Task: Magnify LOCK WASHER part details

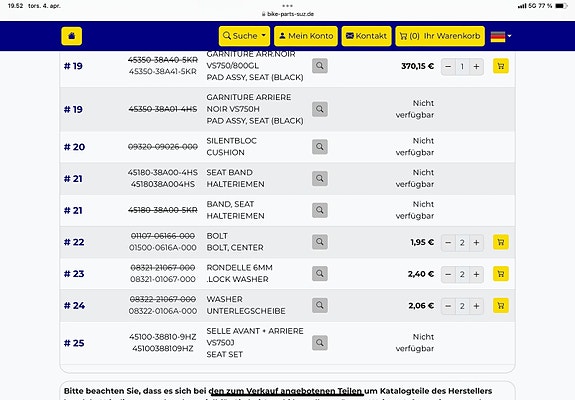Action: click(320, 274)
